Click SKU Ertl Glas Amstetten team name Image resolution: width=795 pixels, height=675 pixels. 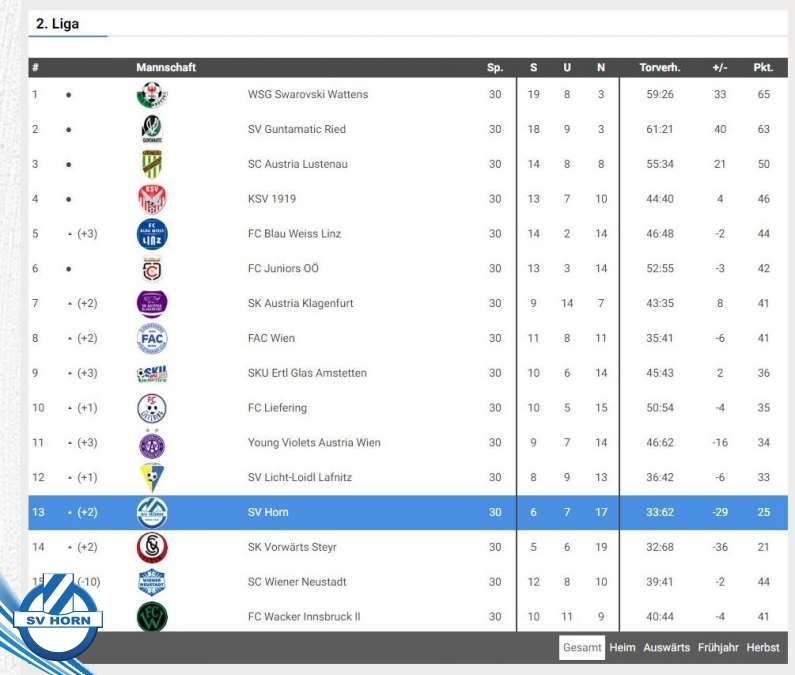pyautogui.click(x=307, y=373)
